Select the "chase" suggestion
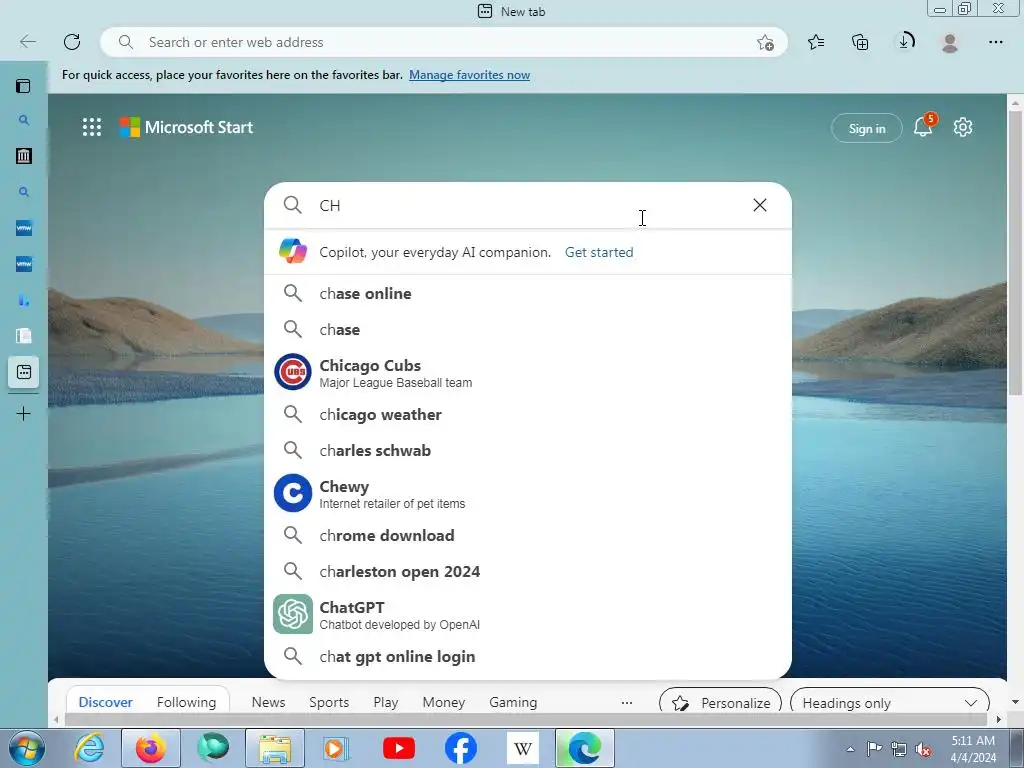This screenshot has width=1024, height=768. coord(528,329)
